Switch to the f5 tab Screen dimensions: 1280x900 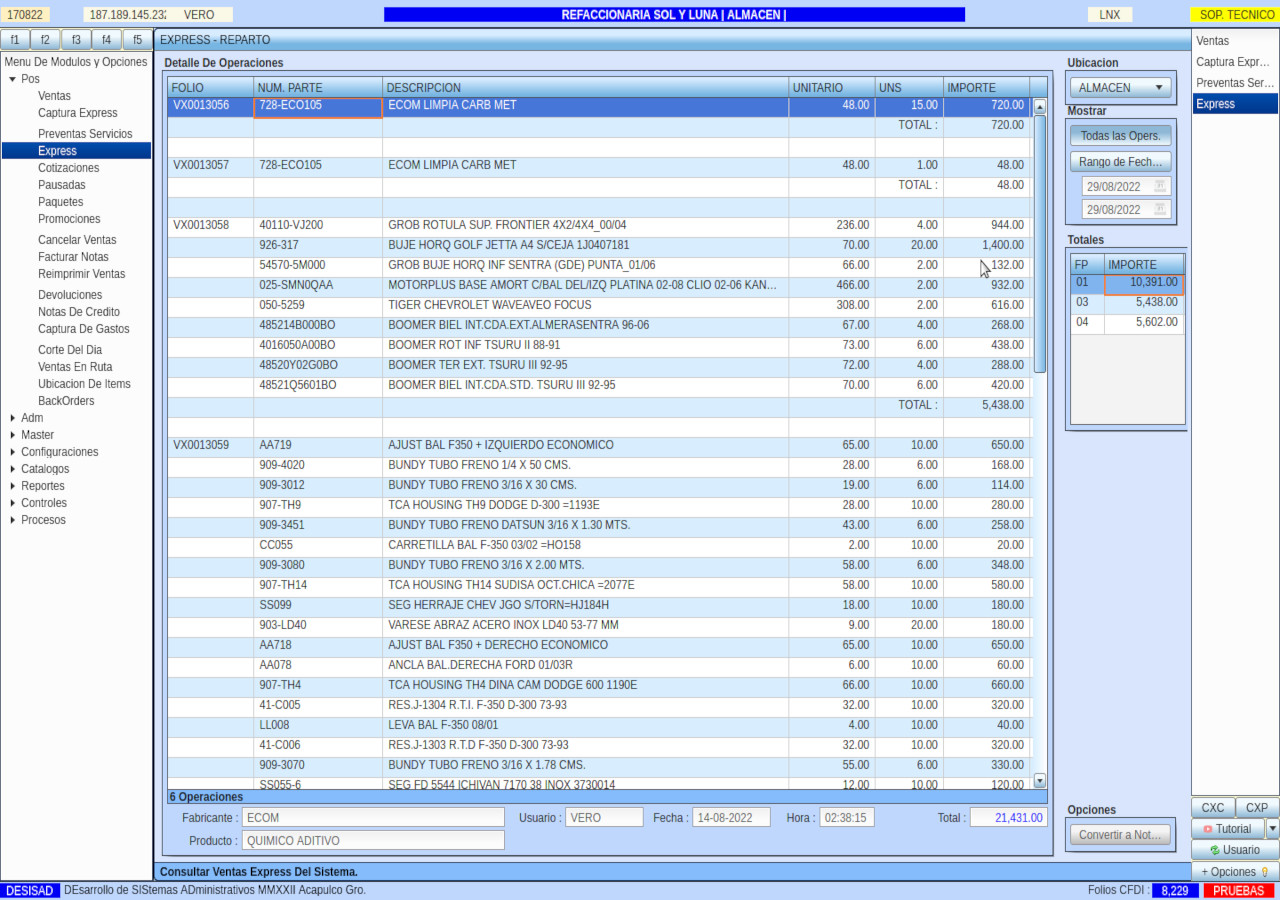pos(137,40)
